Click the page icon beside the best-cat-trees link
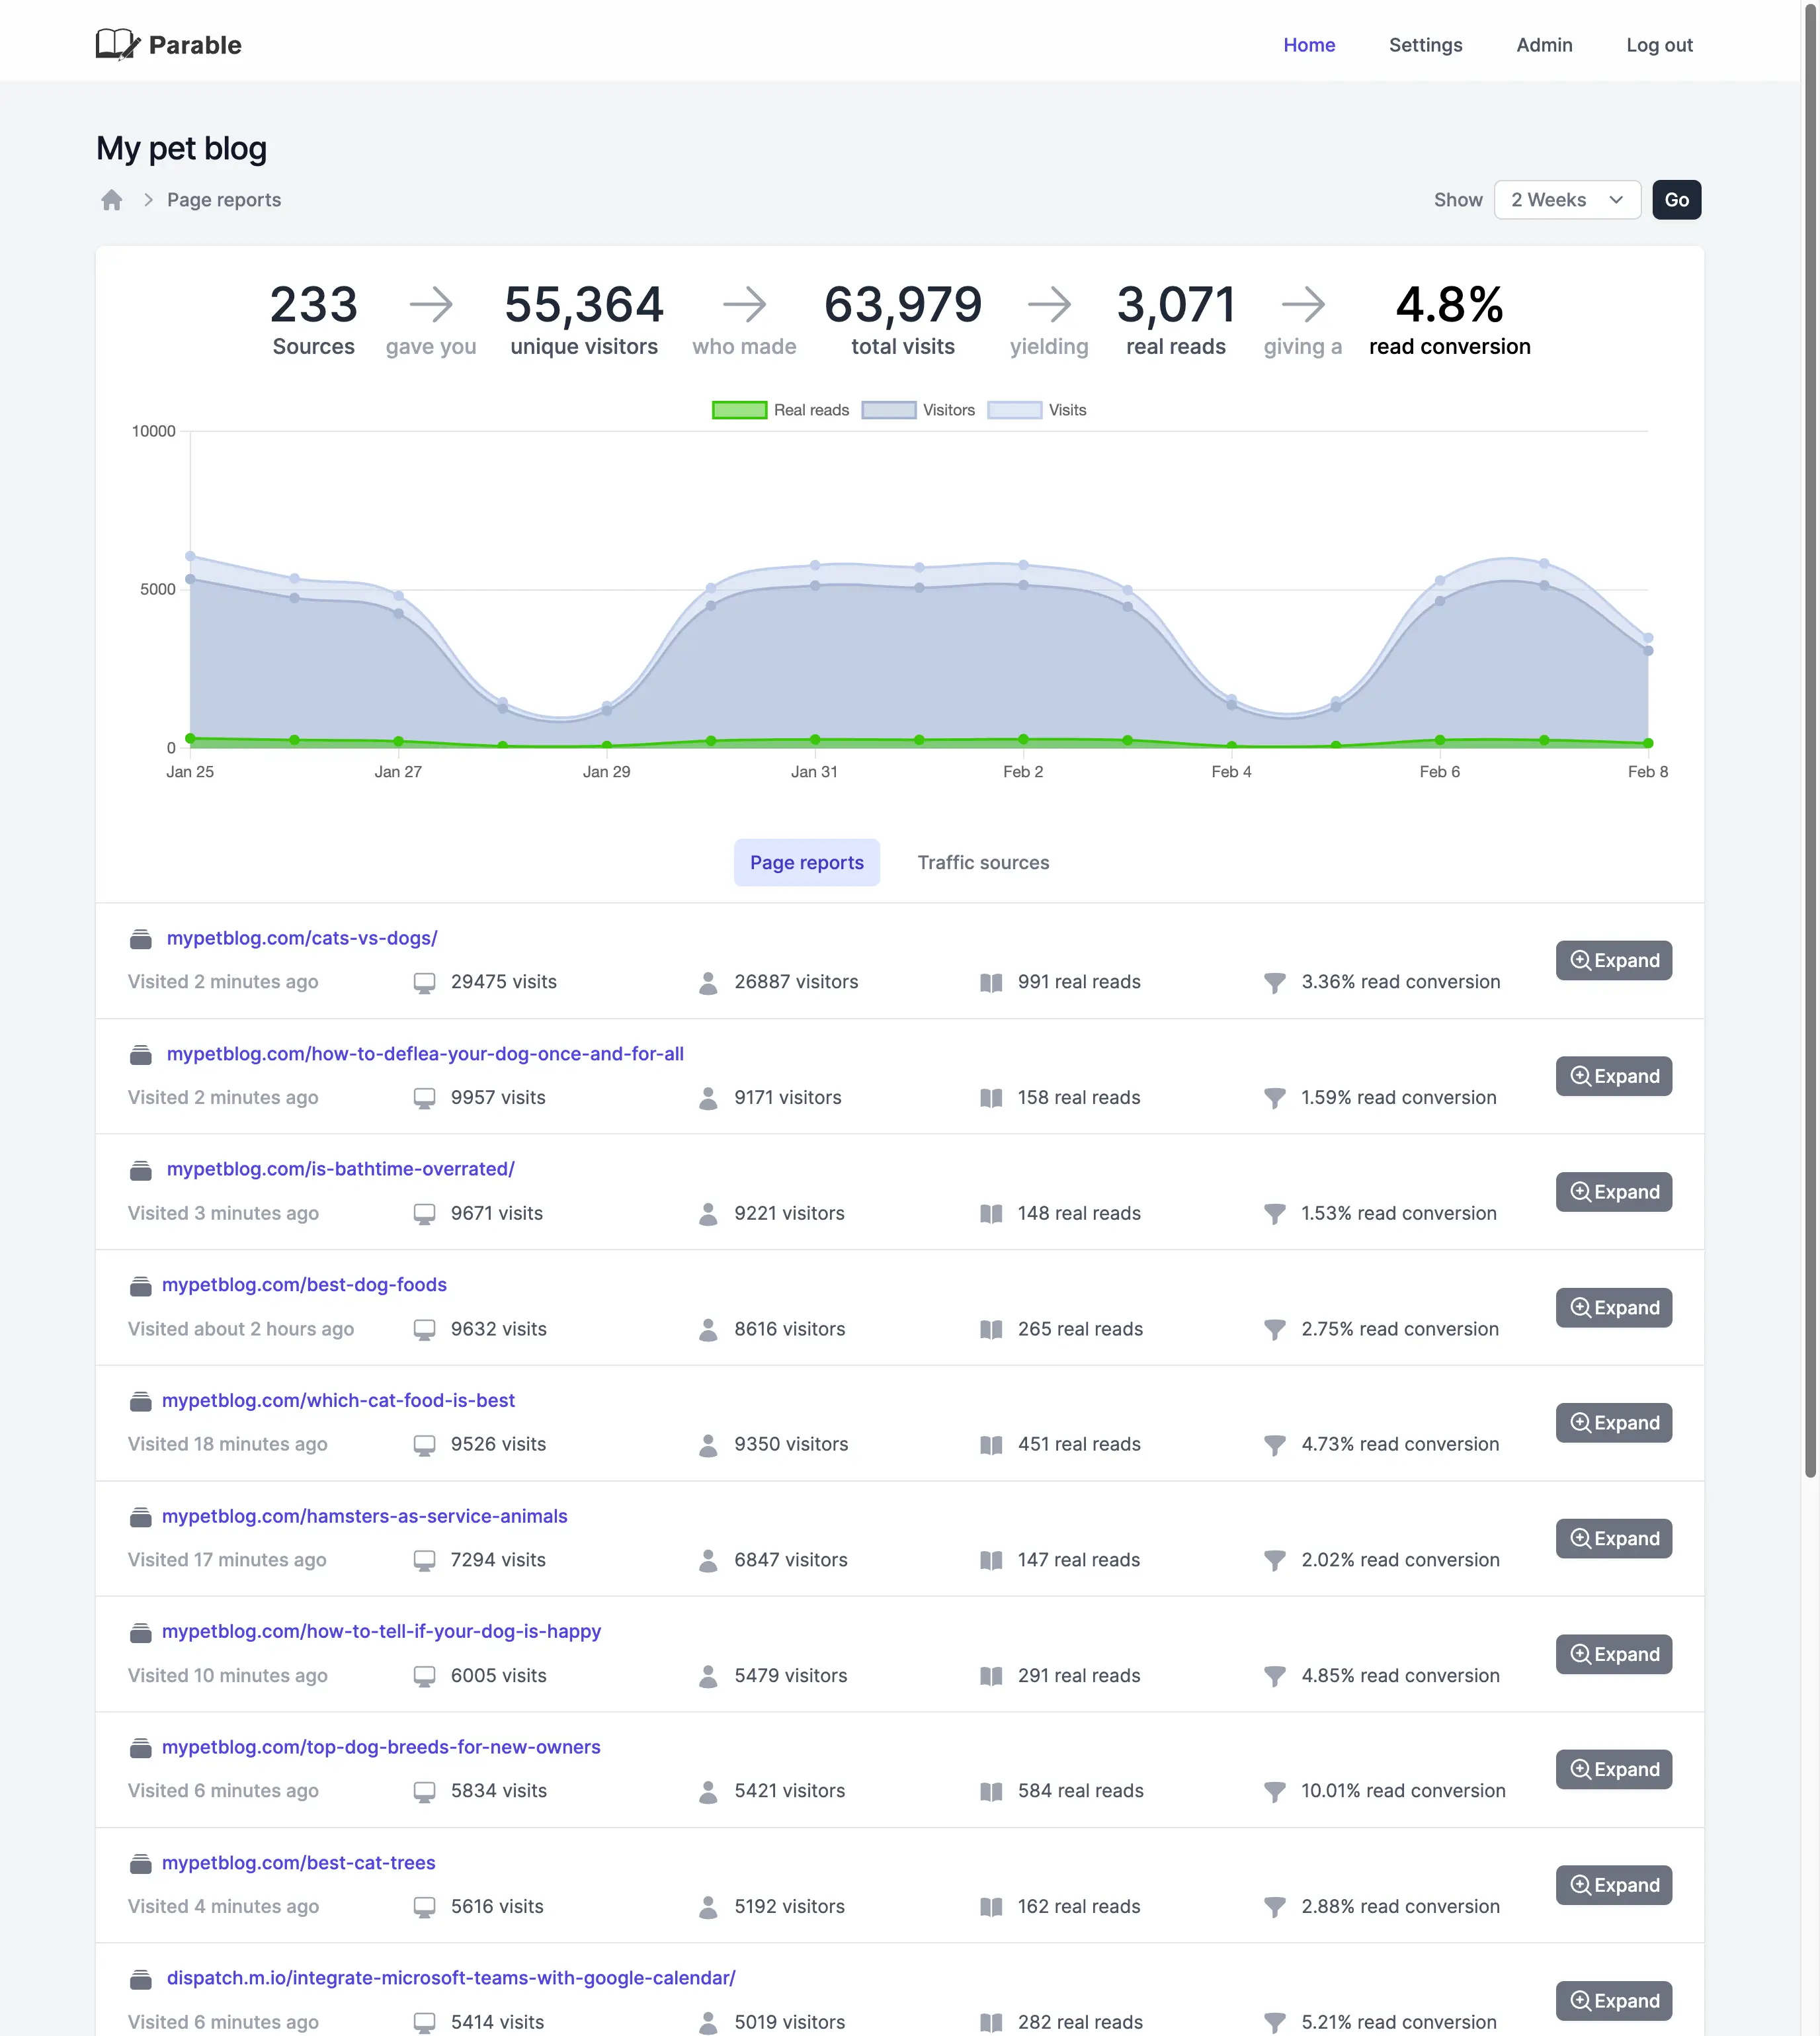This screenshot has height=2036, width=1820. [x=141, y=1864]
